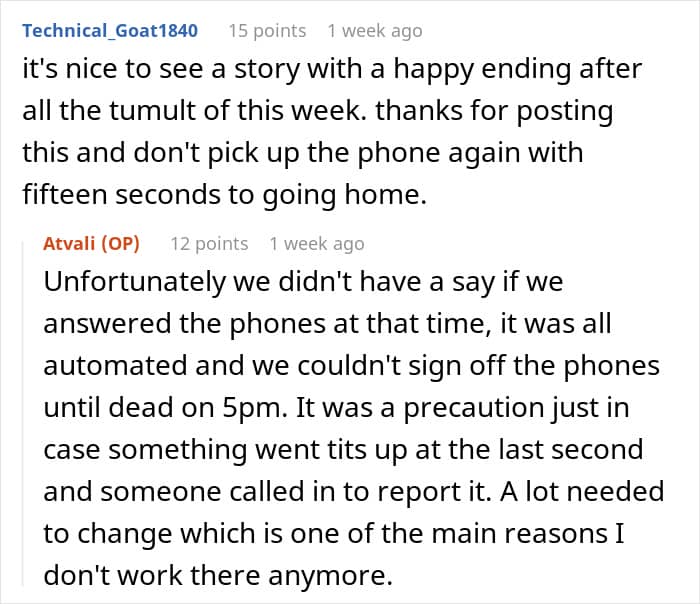Click the "12 points" score on Atvali's reply

[209, 243]
